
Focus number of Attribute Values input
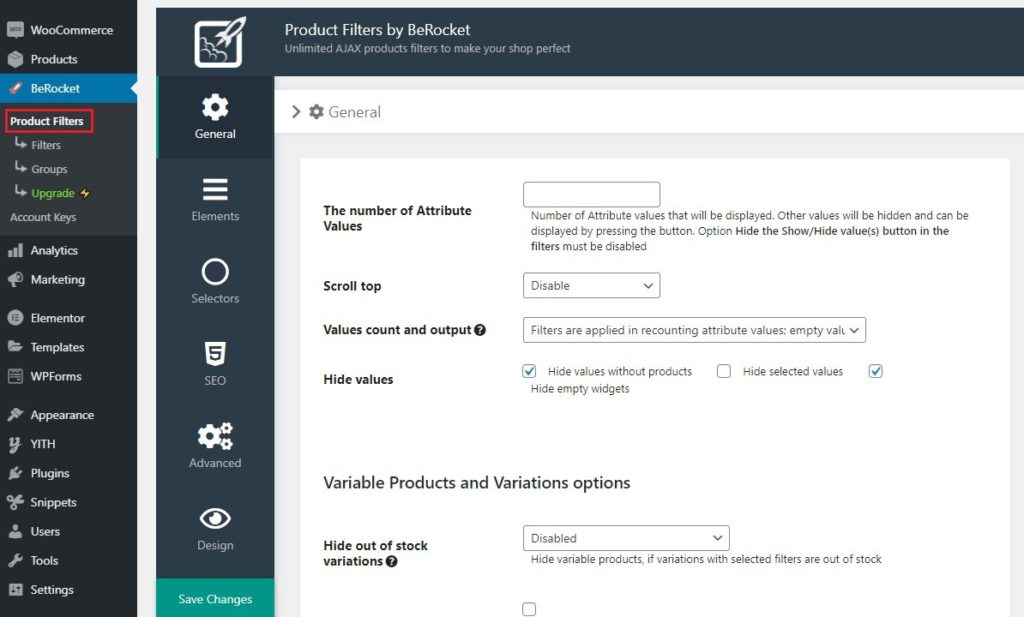coord(591,194)
